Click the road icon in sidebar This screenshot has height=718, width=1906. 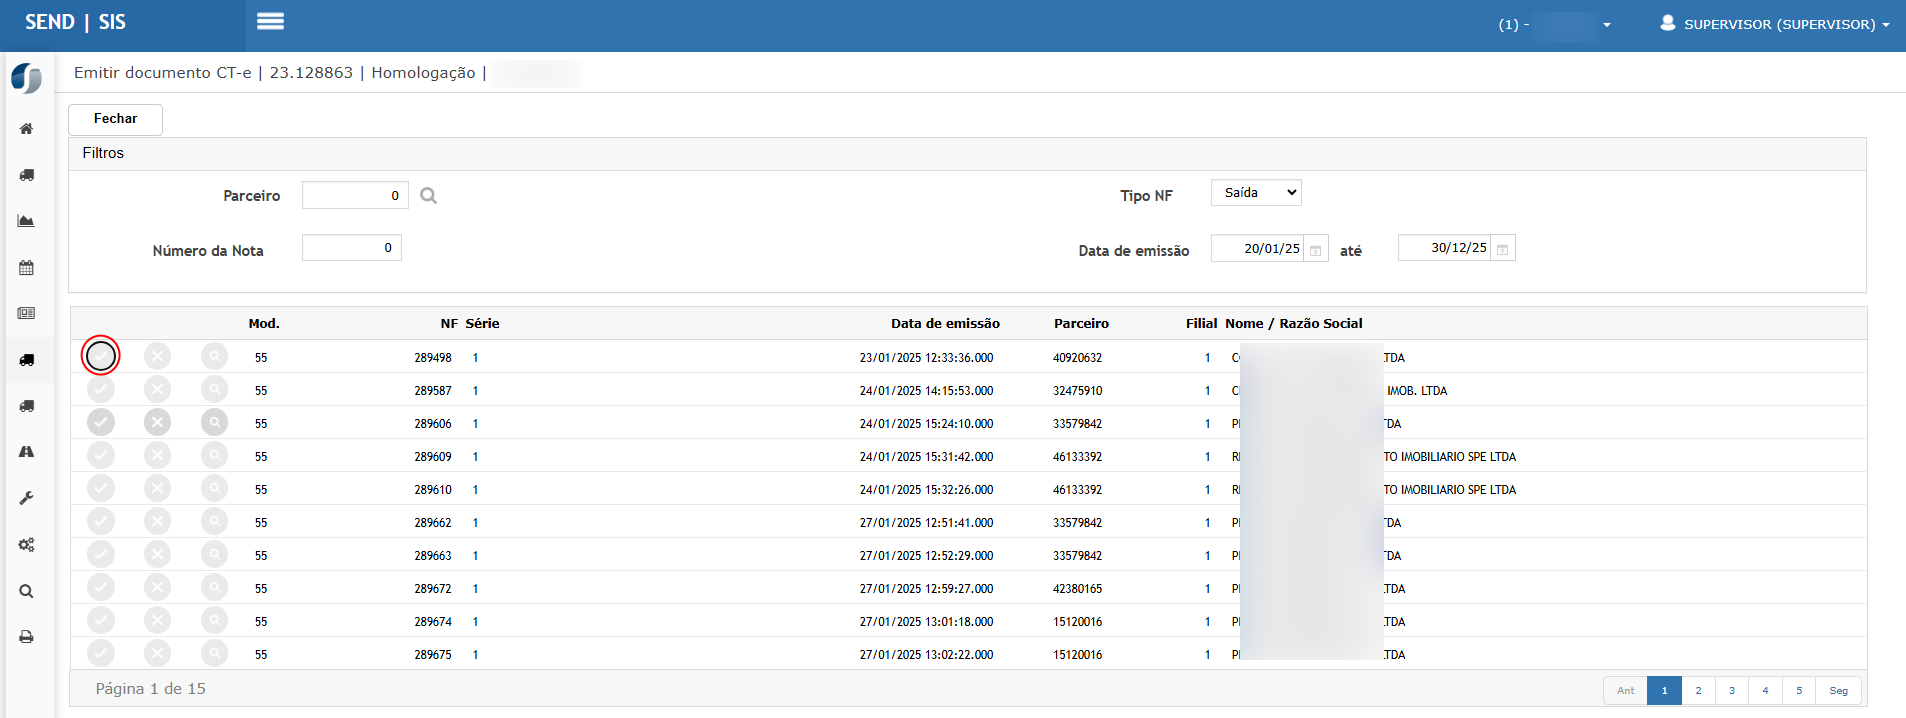26,452
